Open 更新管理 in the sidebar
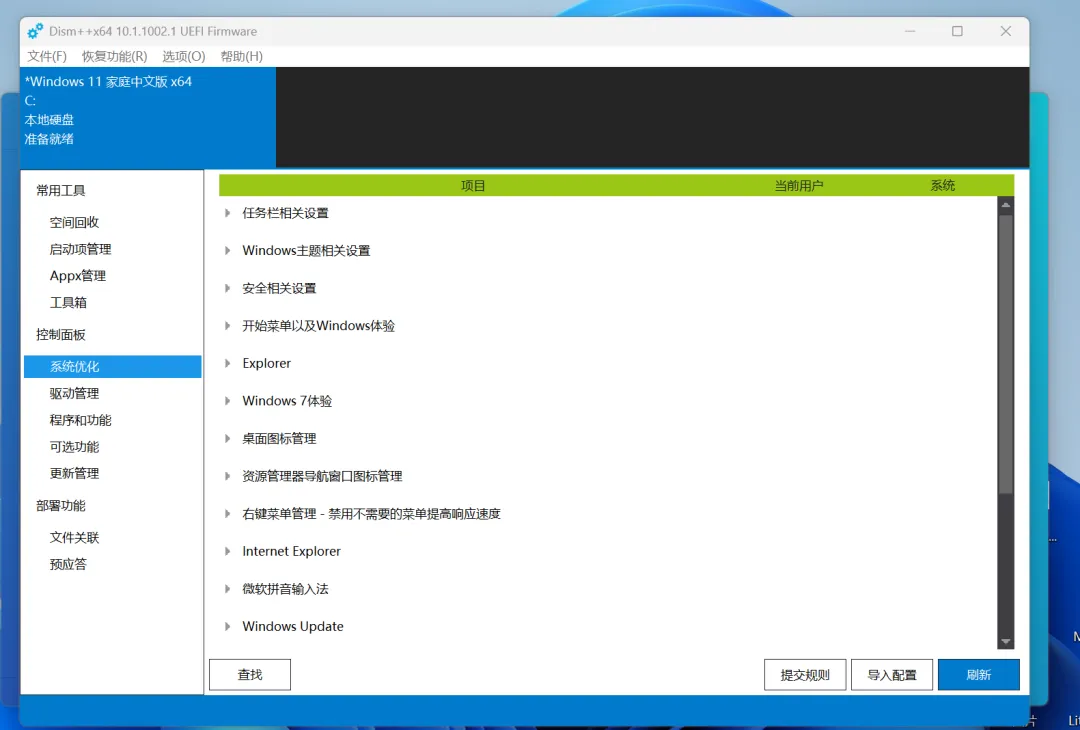This screenshot has width=1080, height=730. coord(74,473)
